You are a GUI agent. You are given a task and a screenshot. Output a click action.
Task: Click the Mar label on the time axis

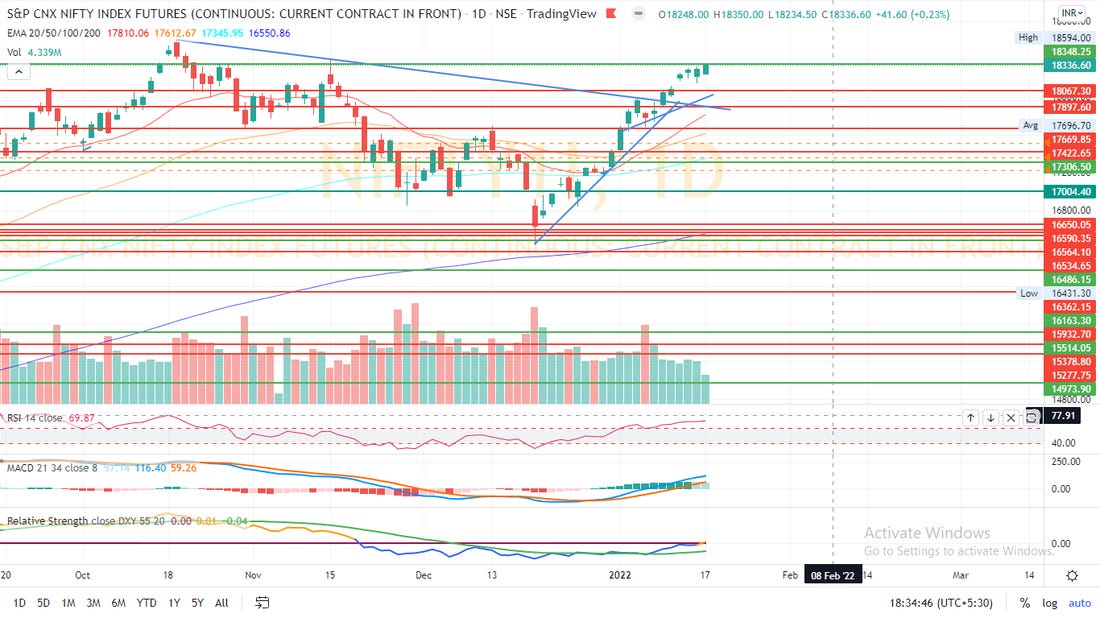[960, 575]
